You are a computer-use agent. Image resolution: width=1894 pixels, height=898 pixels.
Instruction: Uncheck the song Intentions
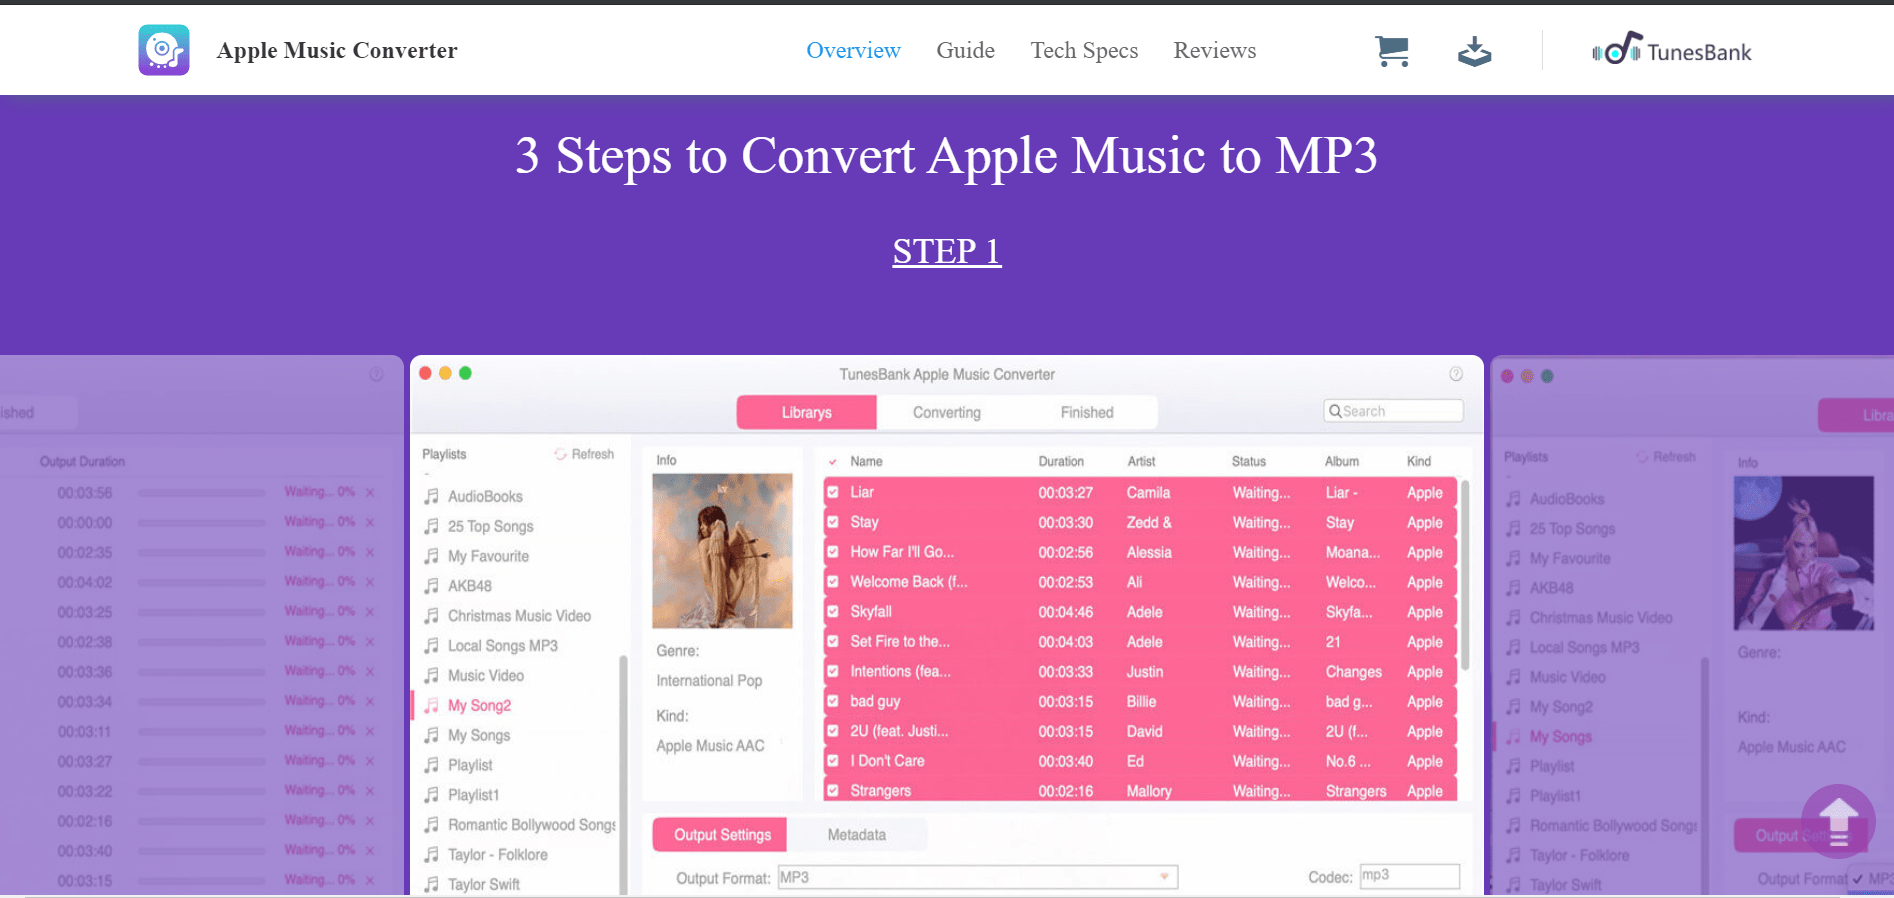(x=833, y=672)
